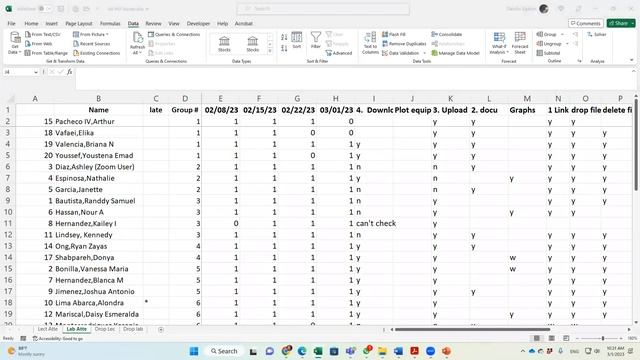Open the Sort dialog
This screenshot has height=360, width=640.
pos(297,40)
